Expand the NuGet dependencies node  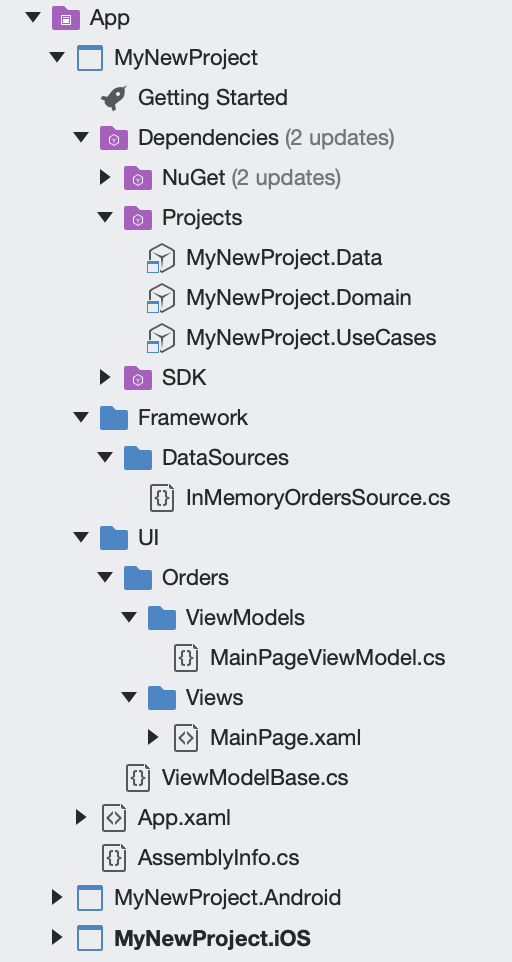105,178
